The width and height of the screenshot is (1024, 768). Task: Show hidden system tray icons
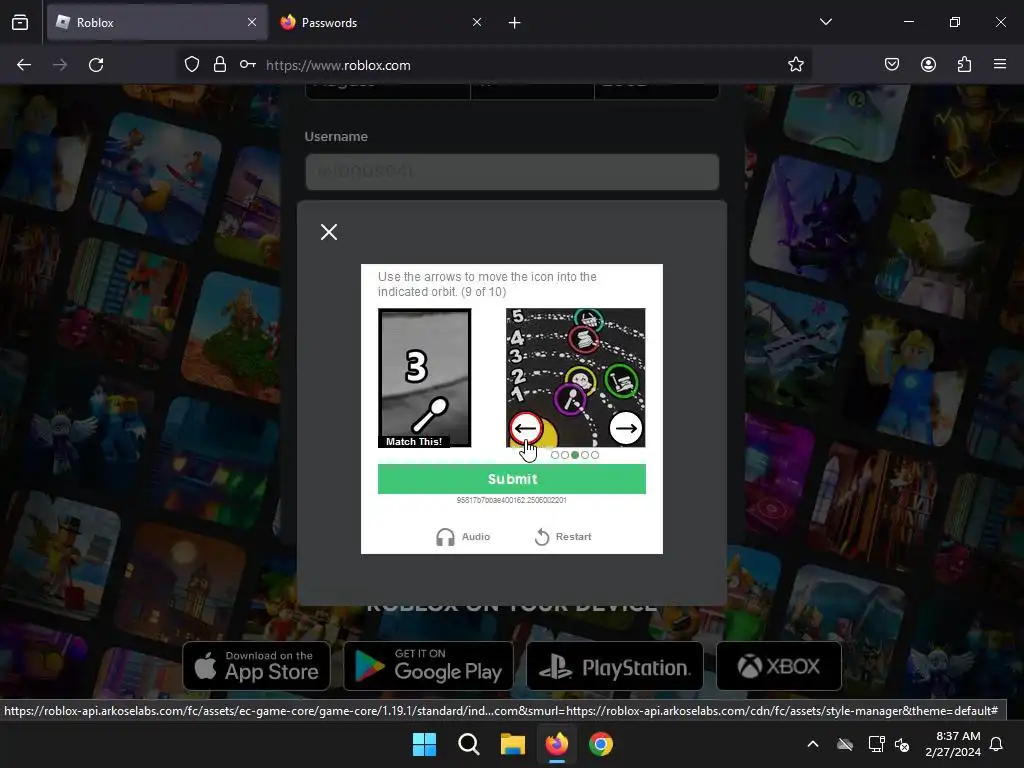click(x=813, y=744)
